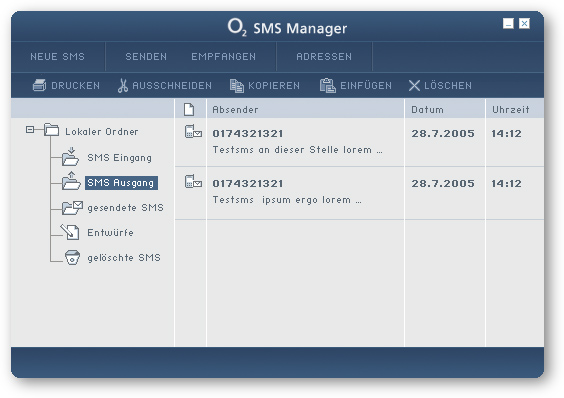Screen dimensions: 564x398
Task: Click the gelöschte SMS trash bin icon
Action: (x=72, y=258)
